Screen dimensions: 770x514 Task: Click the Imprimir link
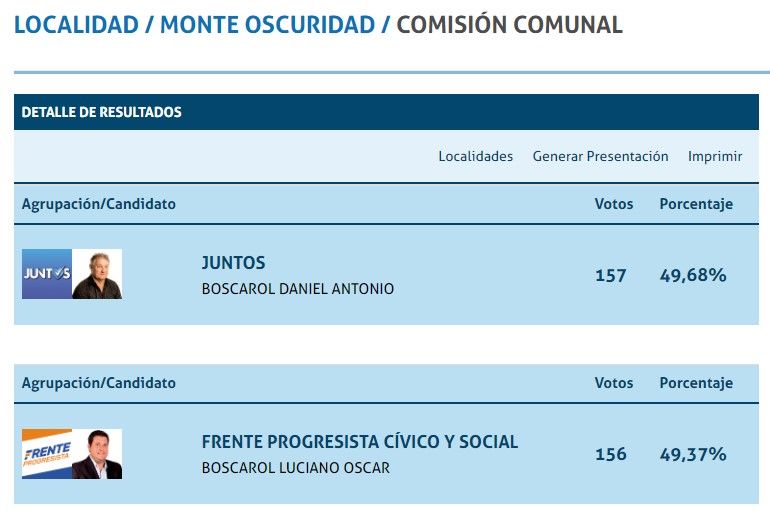715,156
